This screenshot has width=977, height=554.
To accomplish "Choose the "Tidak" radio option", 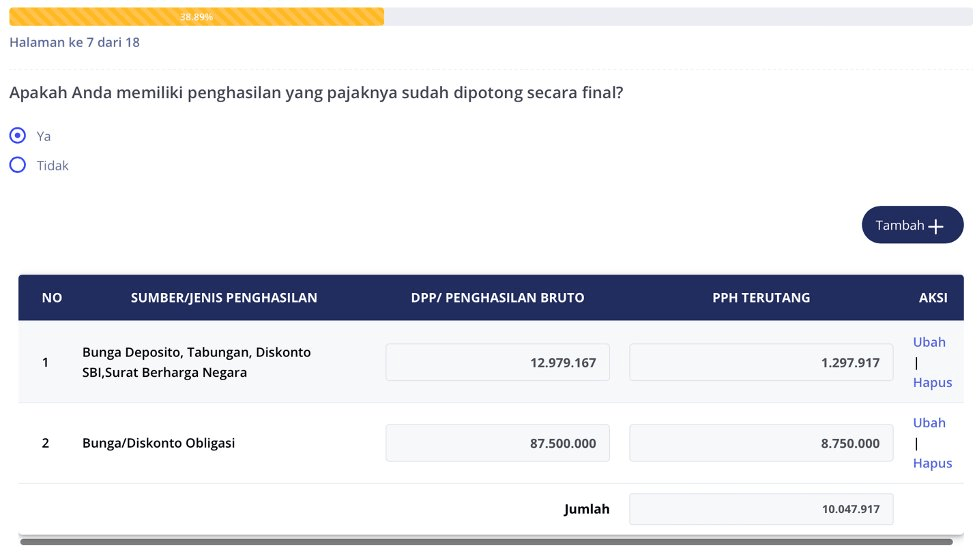I will coord(18,166).
